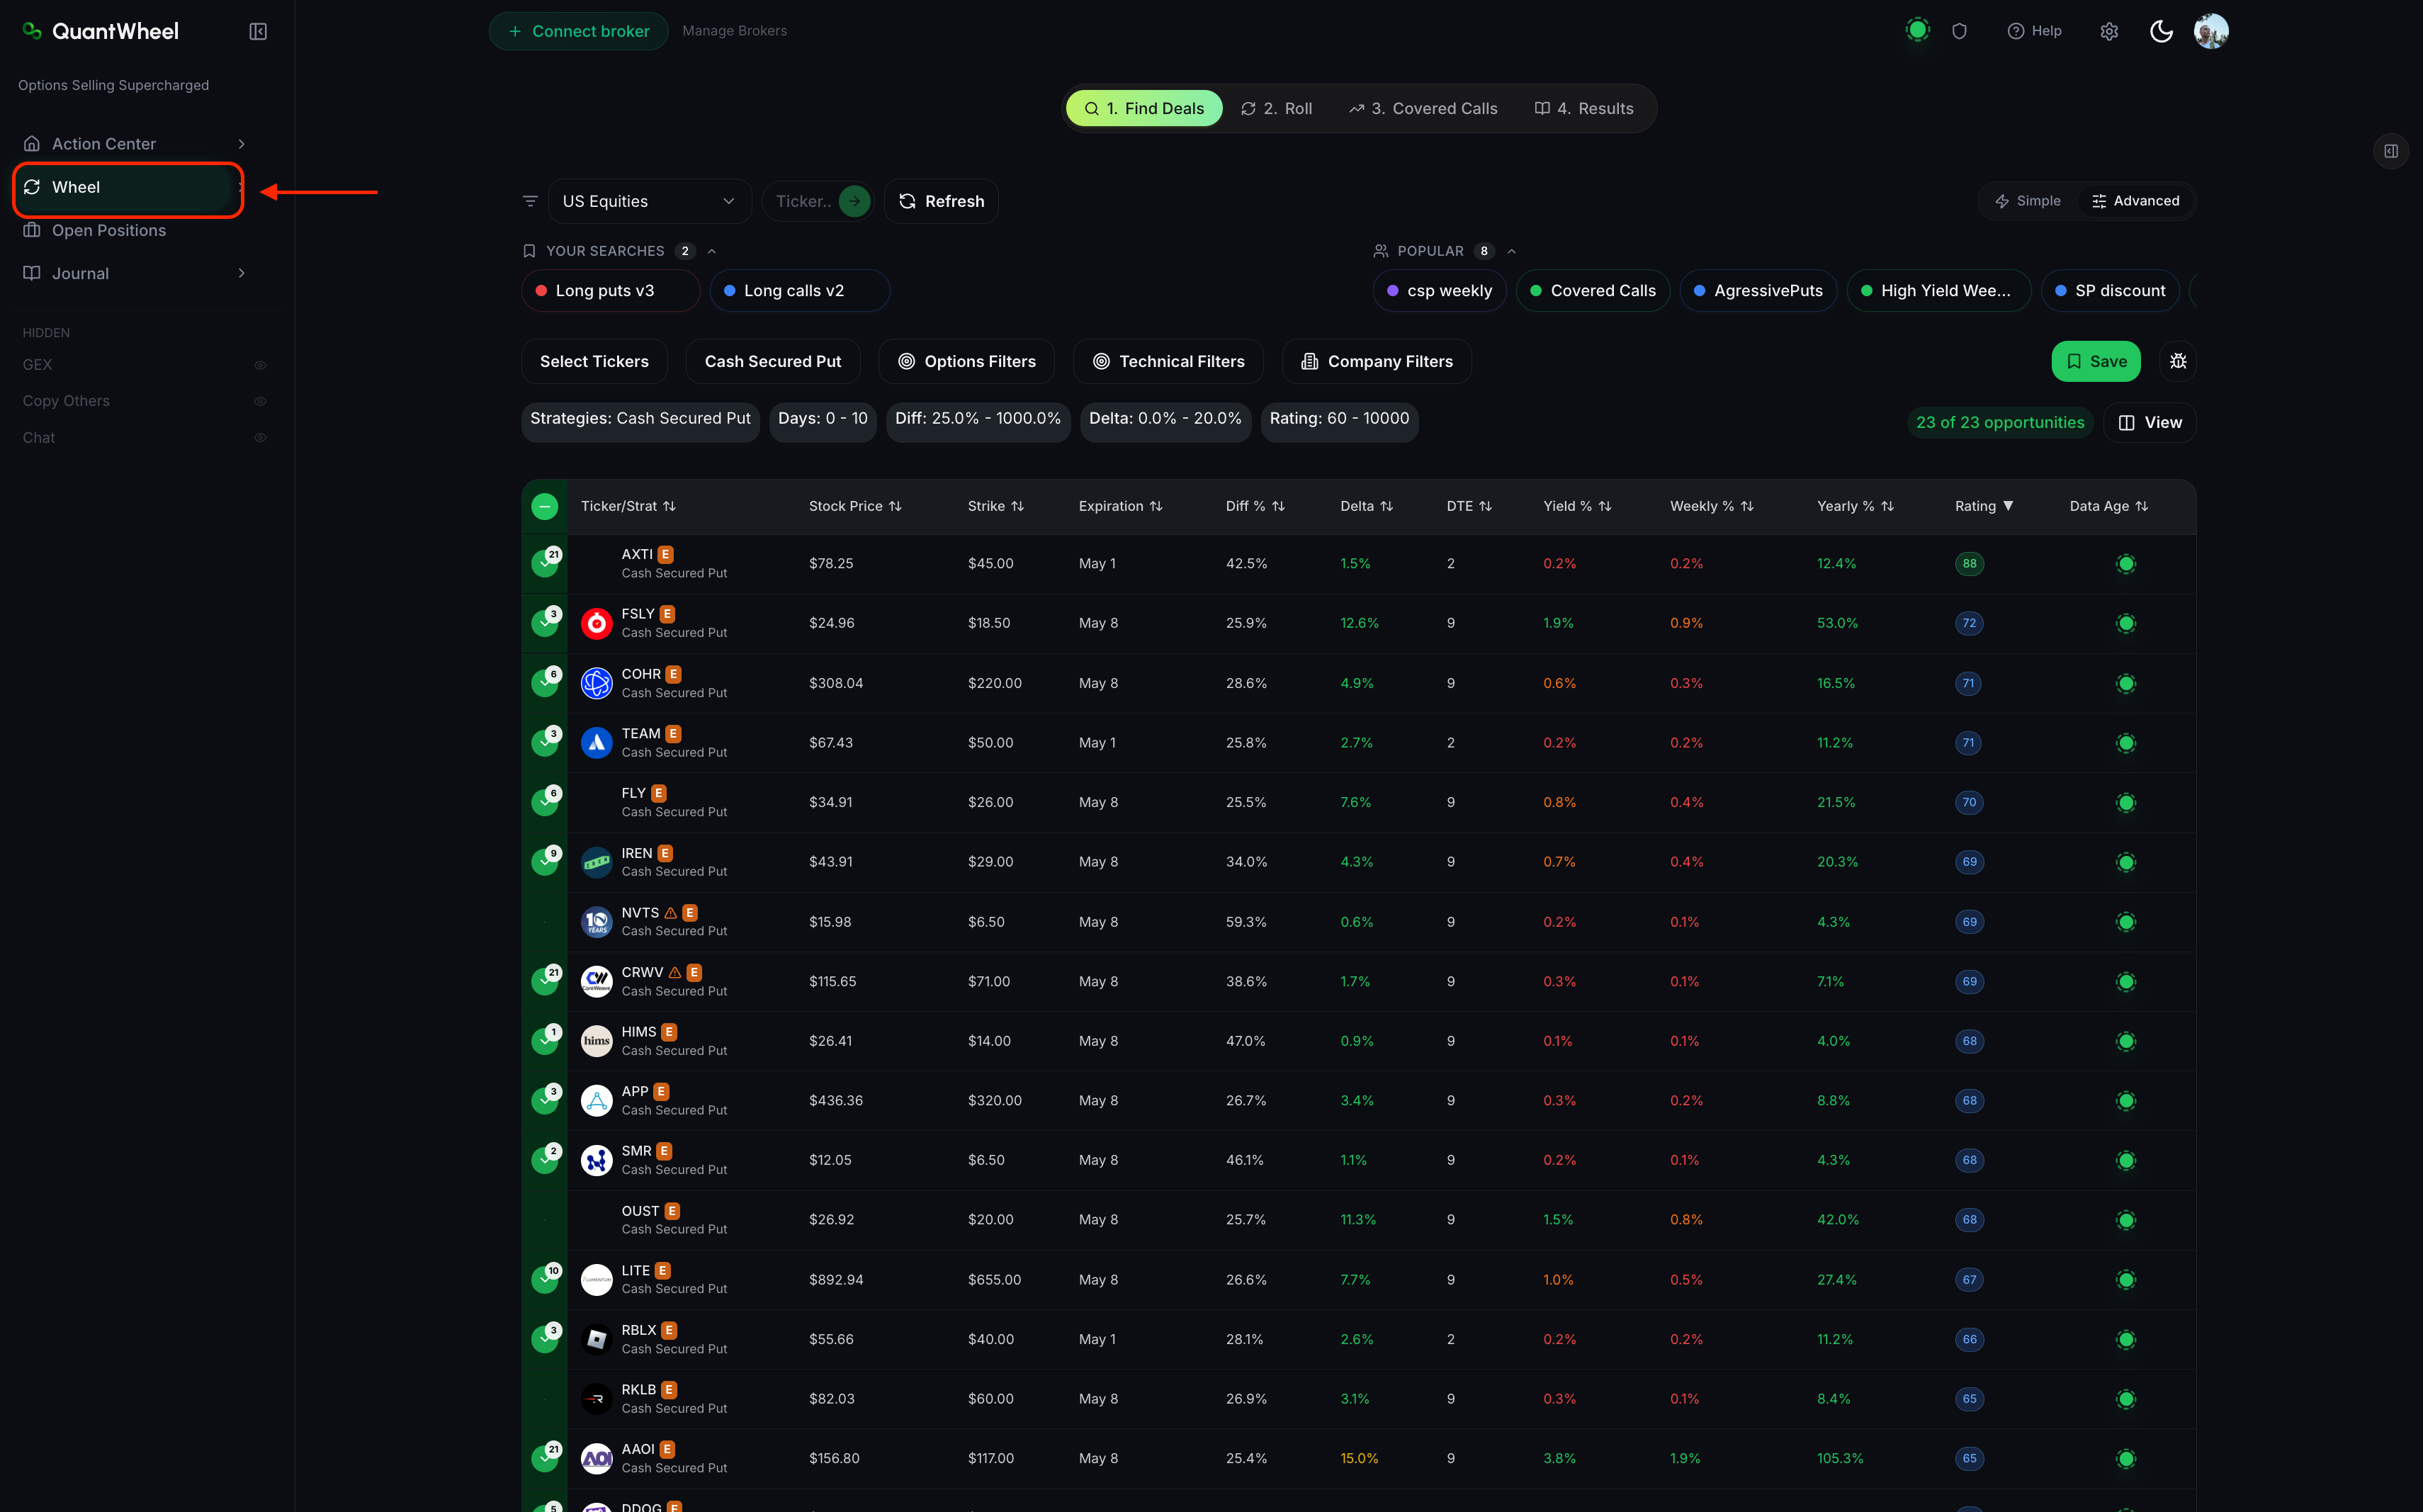Toggle selection checkbox for IREN row
Image resolution: width=2423 pixels, height=1512 pixels.
click(544, 862)
